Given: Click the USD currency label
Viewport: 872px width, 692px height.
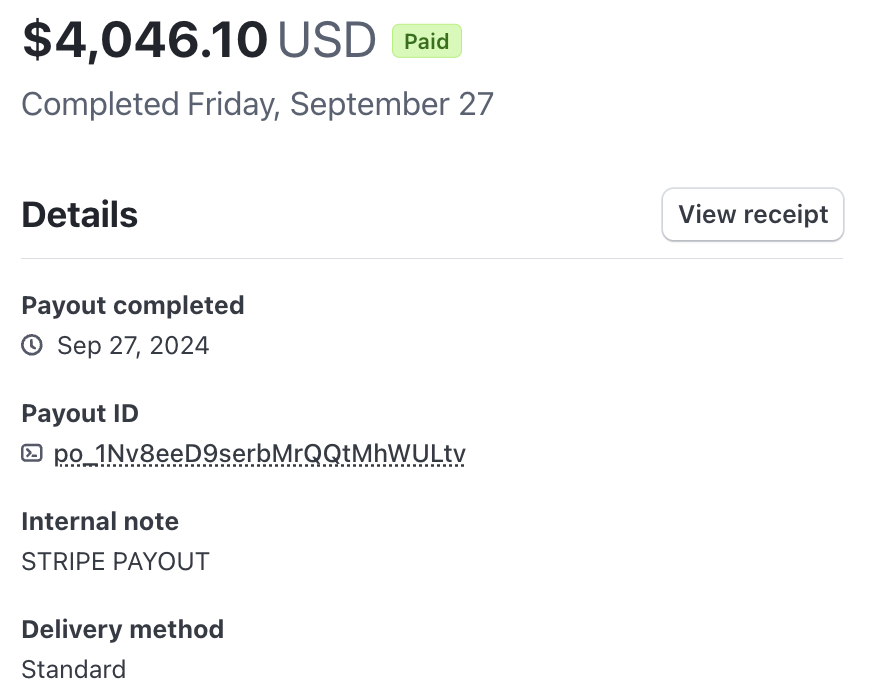Looking at the screenshot, I should click(326, 40).
